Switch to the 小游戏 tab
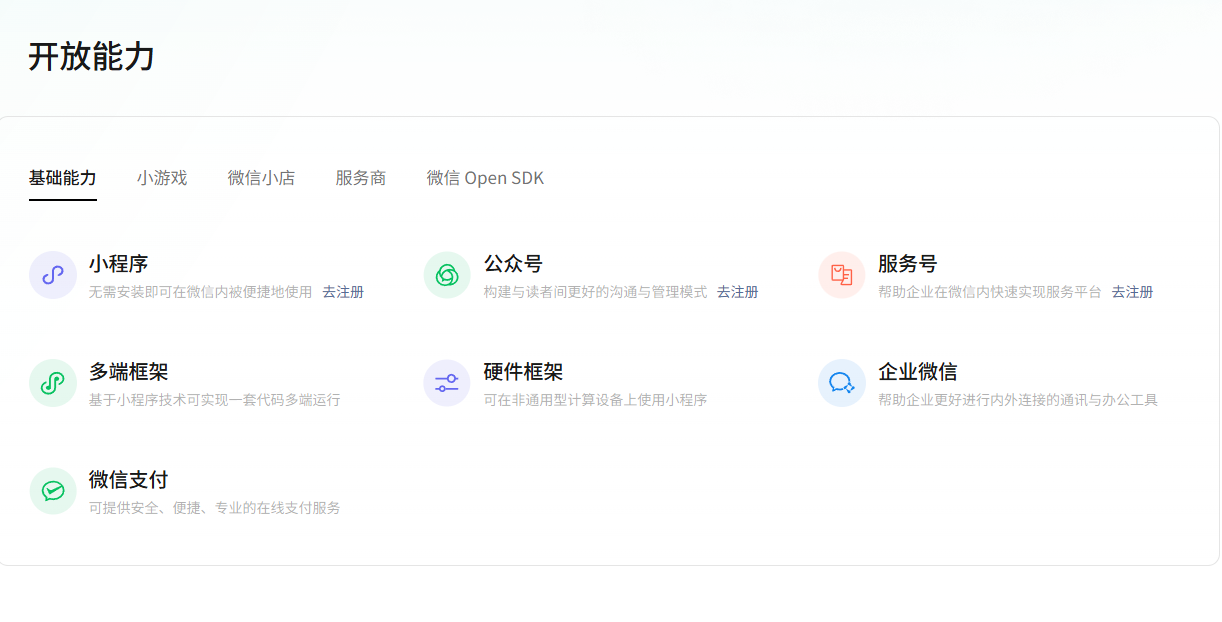 162,178
